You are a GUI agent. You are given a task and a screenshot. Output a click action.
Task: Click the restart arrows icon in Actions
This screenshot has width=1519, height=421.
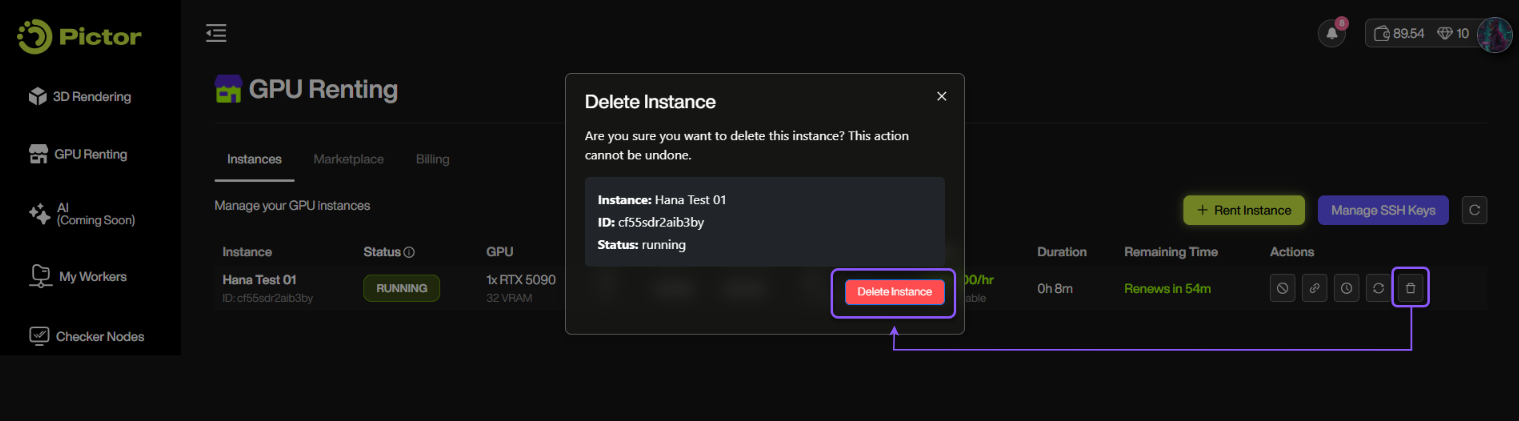click(x=1378, y=288)
